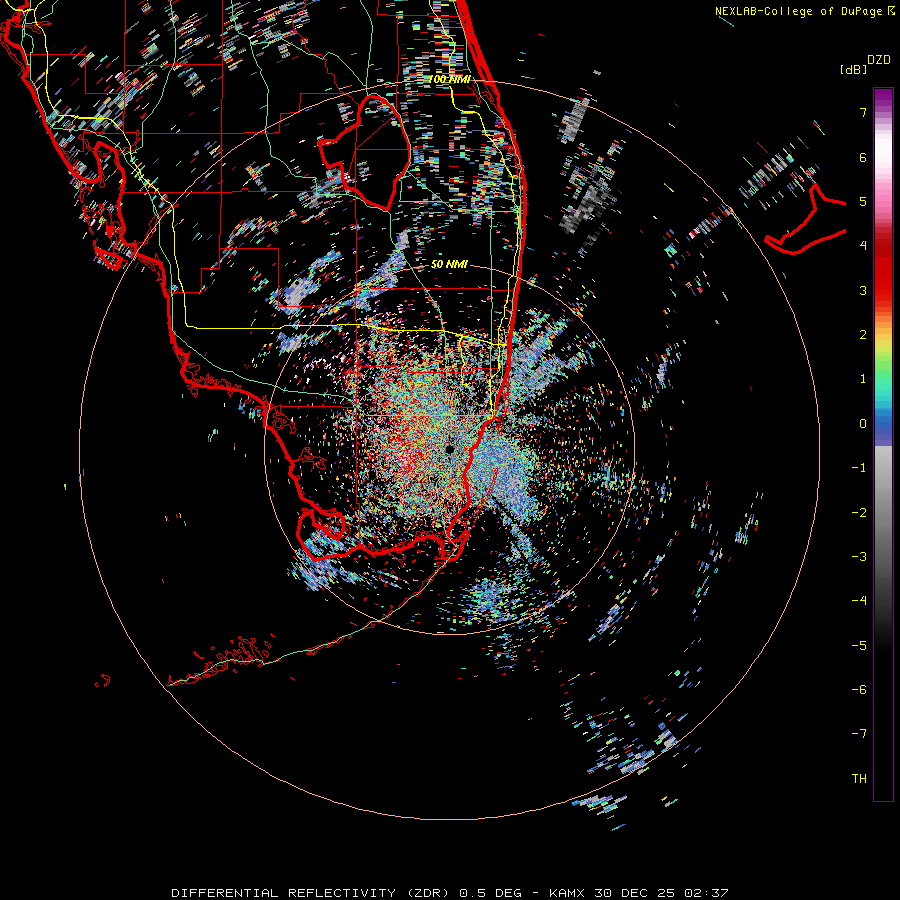
Task: Click the 1 dB scale label
Action: click(x=863, y=379)
